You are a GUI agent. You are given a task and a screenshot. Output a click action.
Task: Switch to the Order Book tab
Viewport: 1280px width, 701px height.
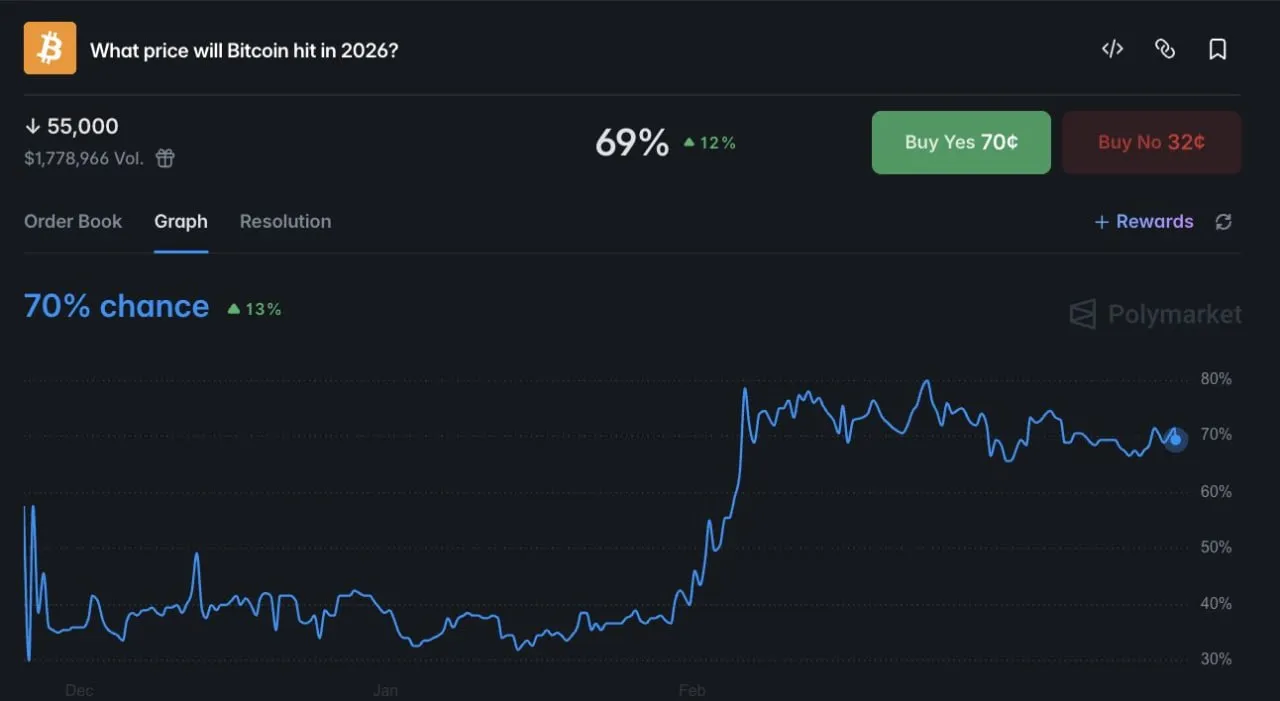[73, 221]
